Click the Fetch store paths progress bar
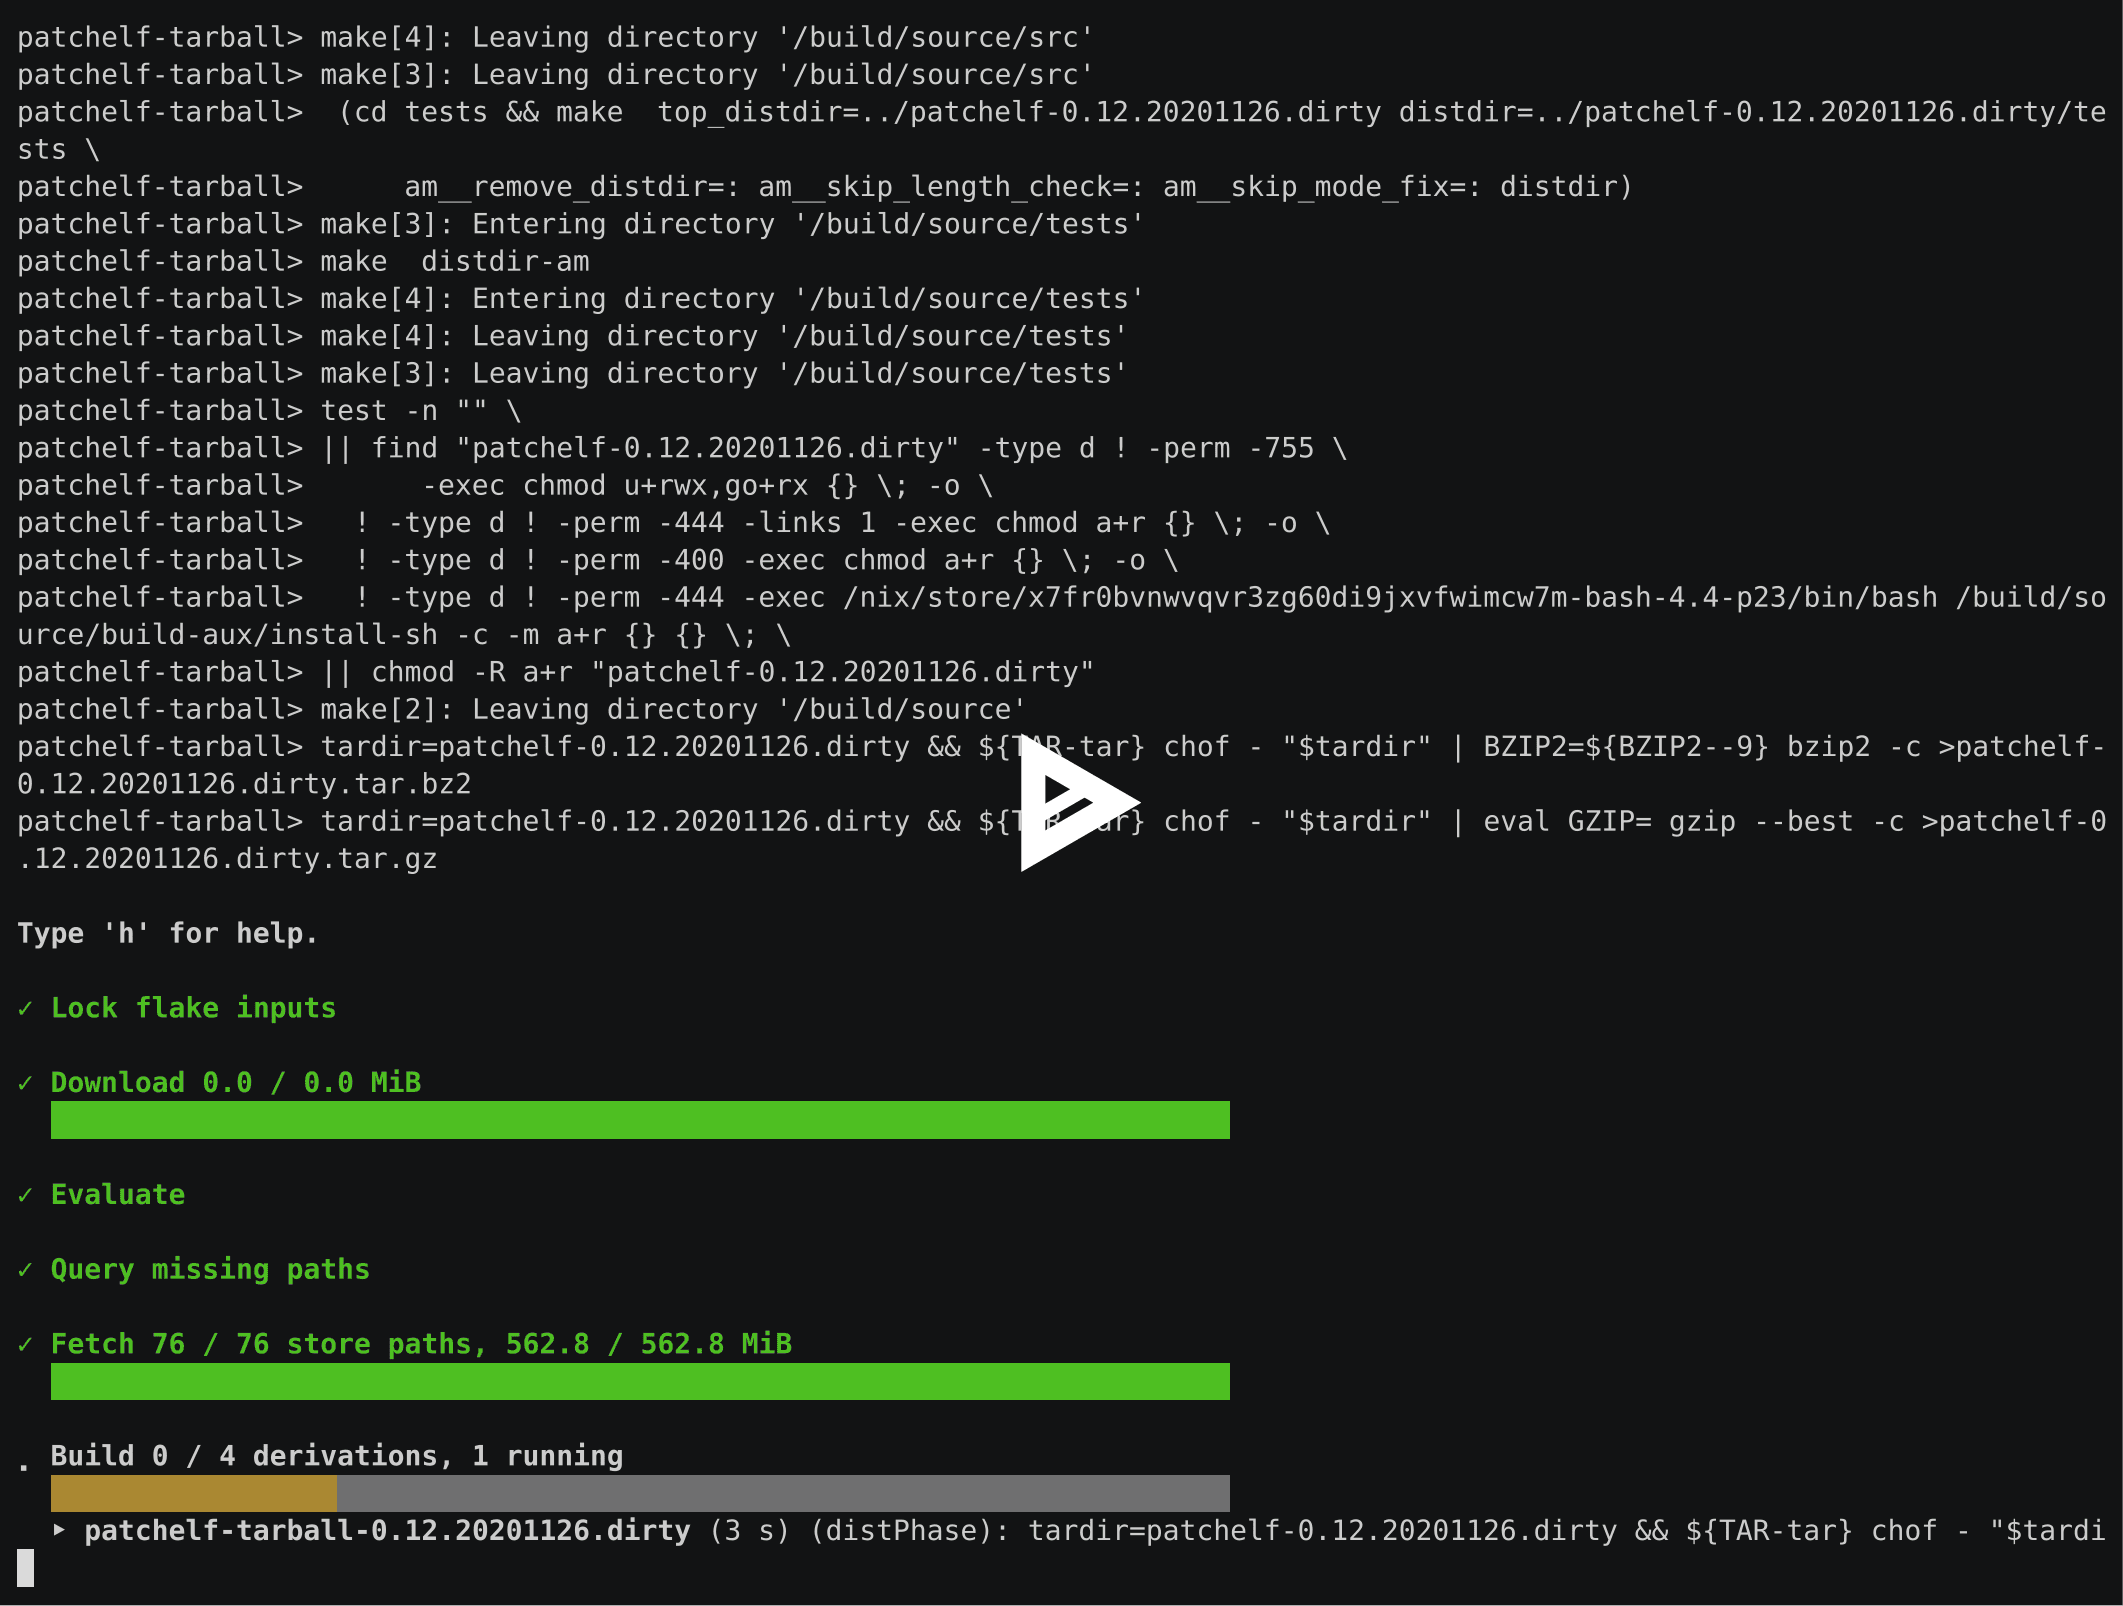This screenshot has width=2123, height=1606. [x=640, y=1381]
